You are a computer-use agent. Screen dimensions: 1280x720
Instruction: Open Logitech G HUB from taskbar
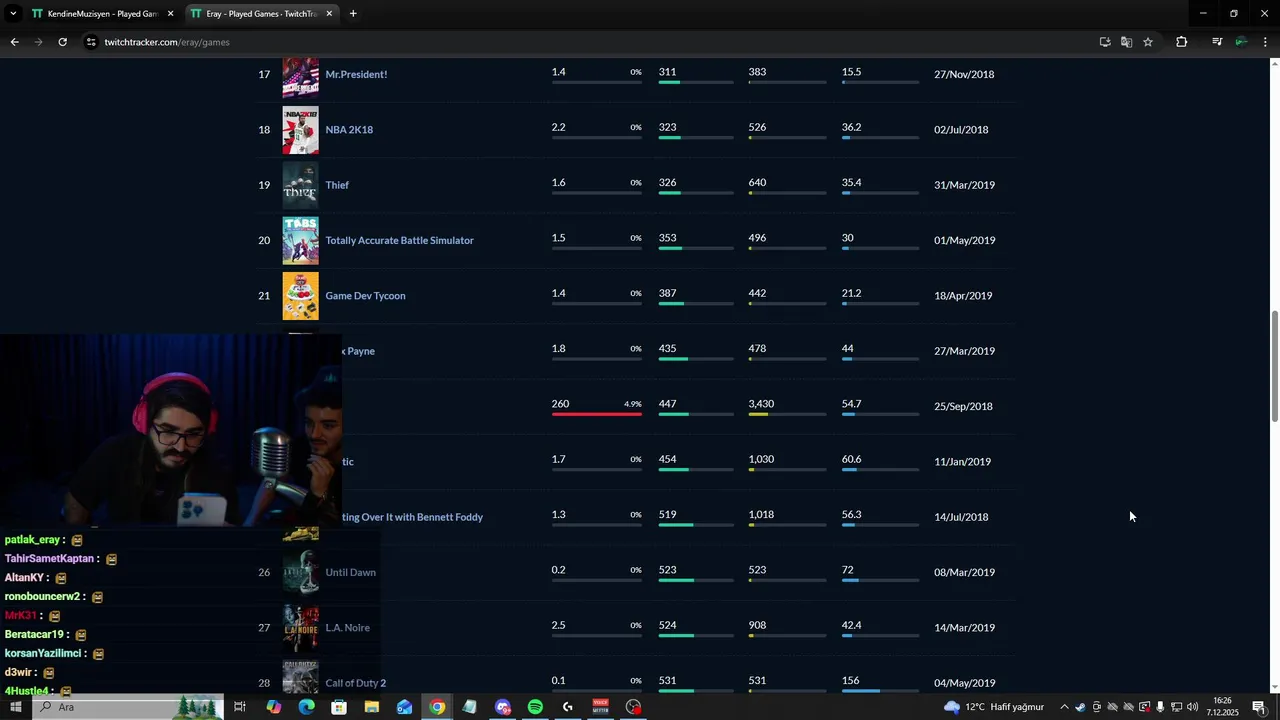[x=568, y=707]
